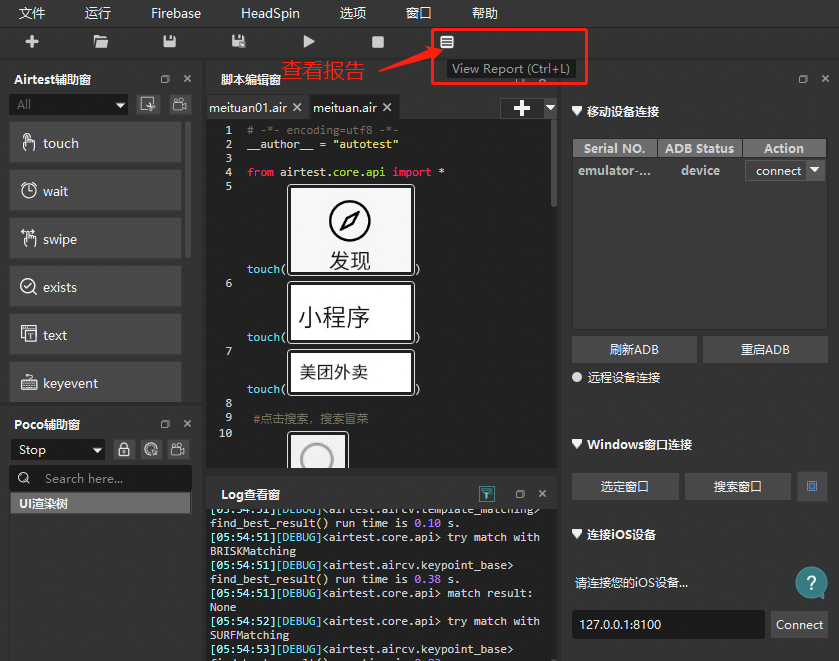This screenshot has width=839, height=661.
Task: Click the 小程序 screenshot thumbnail in code
Action: point(350,313)
